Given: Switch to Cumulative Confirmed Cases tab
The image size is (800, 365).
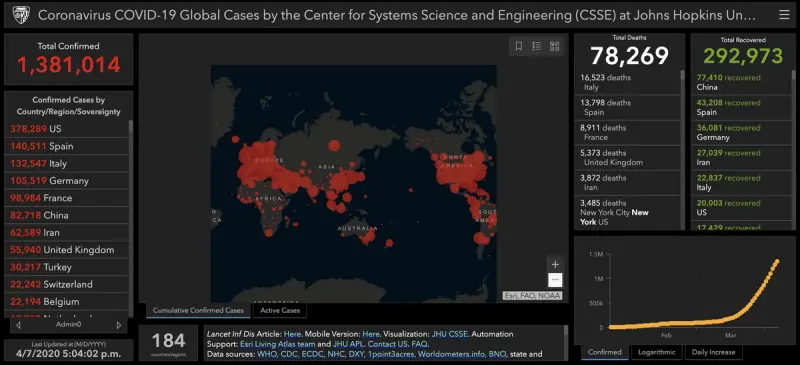Looking at the screenshot, I should tap(198, 310).
